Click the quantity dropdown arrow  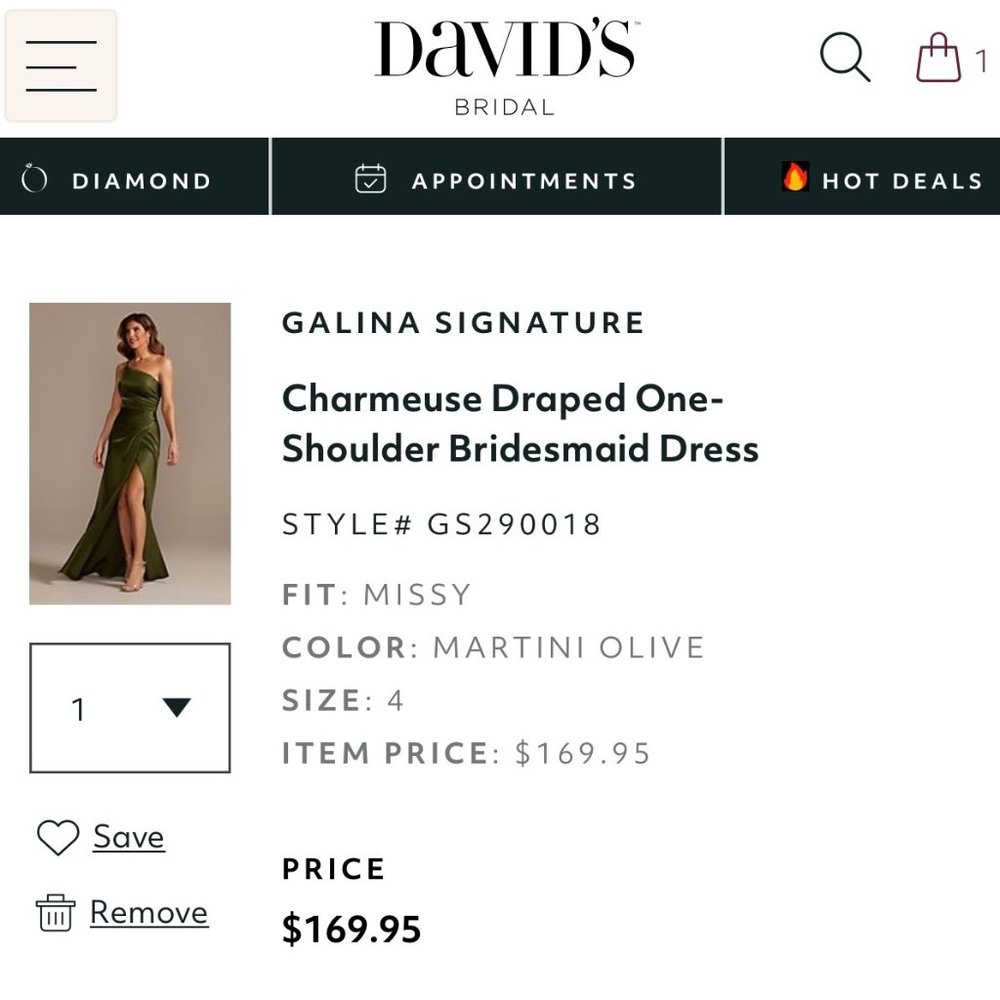[176, 709]
